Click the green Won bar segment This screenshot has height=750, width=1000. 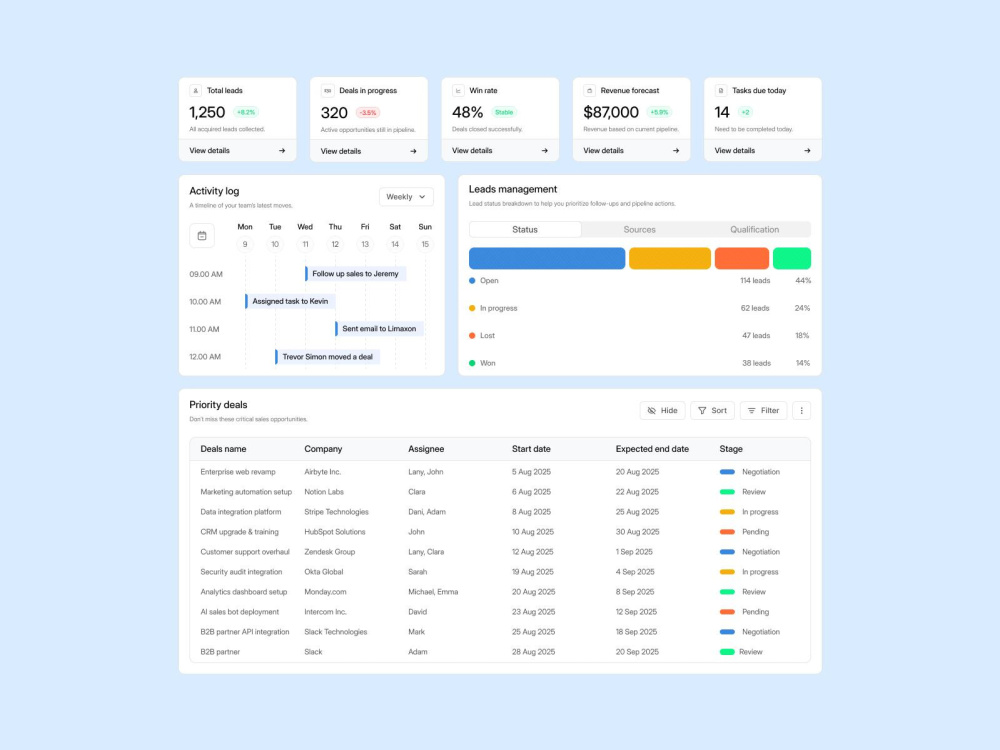point(792,258)
